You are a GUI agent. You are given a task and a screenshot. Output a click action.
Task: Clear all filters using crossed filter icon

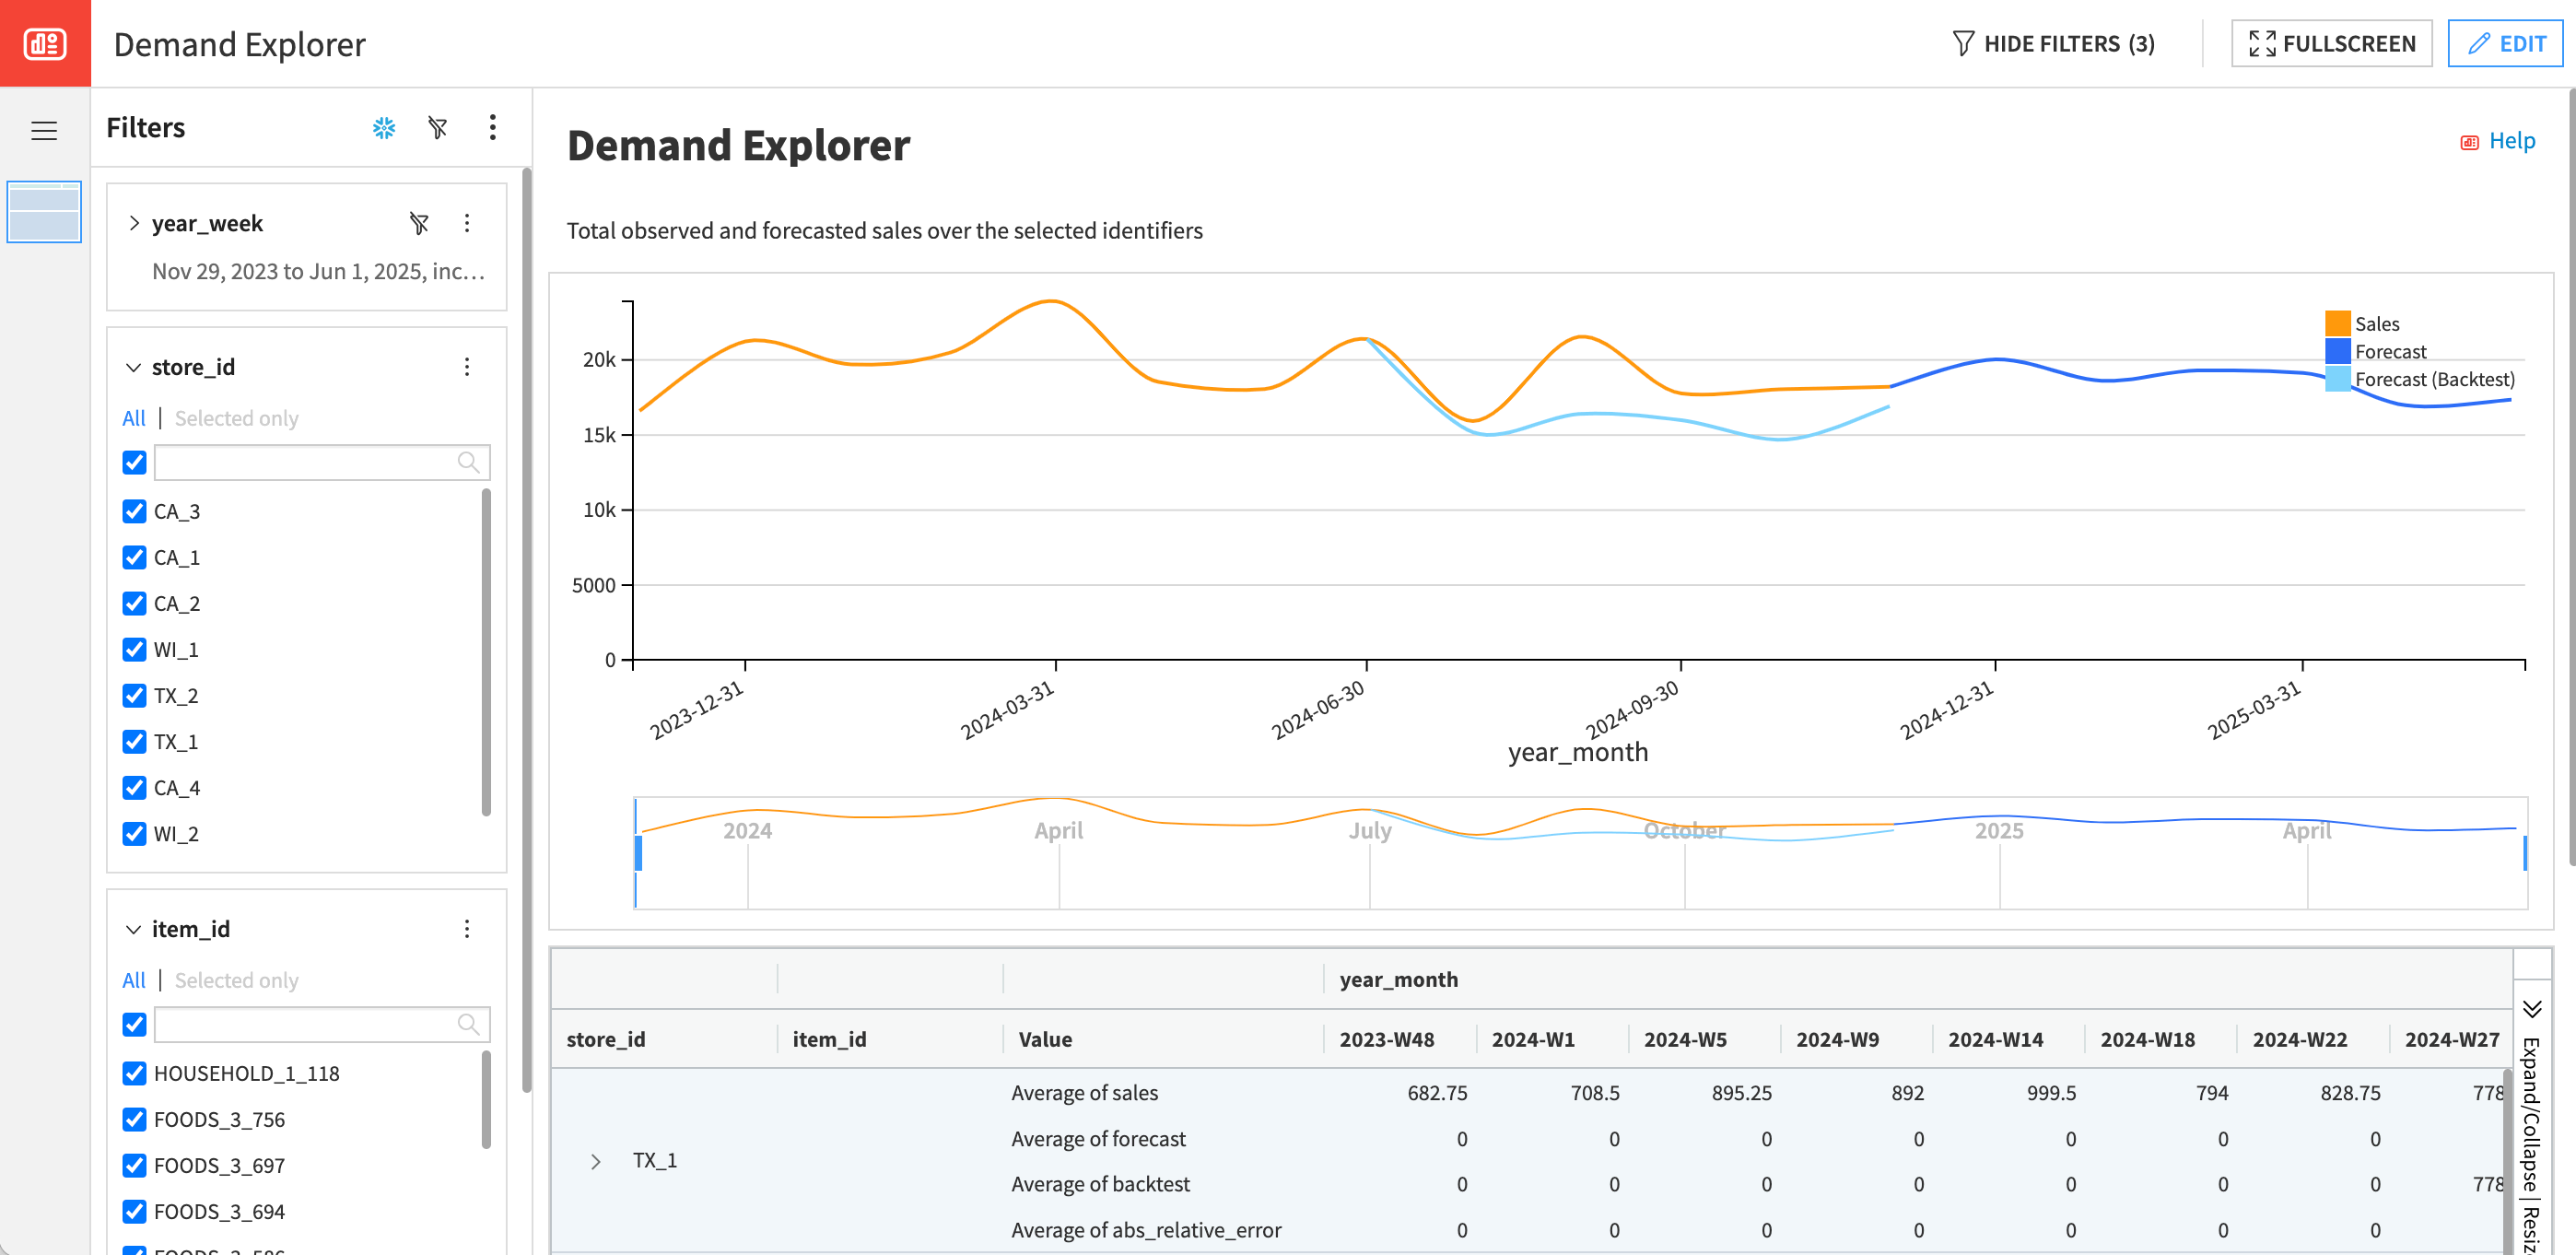437,128
